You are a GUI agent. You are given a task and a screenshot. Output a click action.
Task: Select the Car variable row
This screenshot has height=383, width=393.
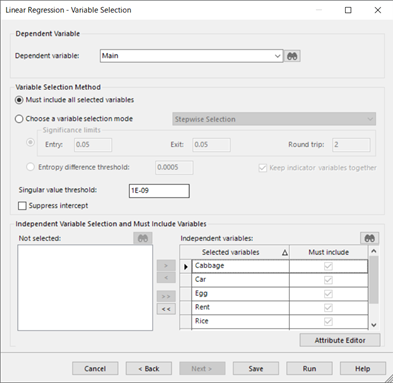point(240,280)
